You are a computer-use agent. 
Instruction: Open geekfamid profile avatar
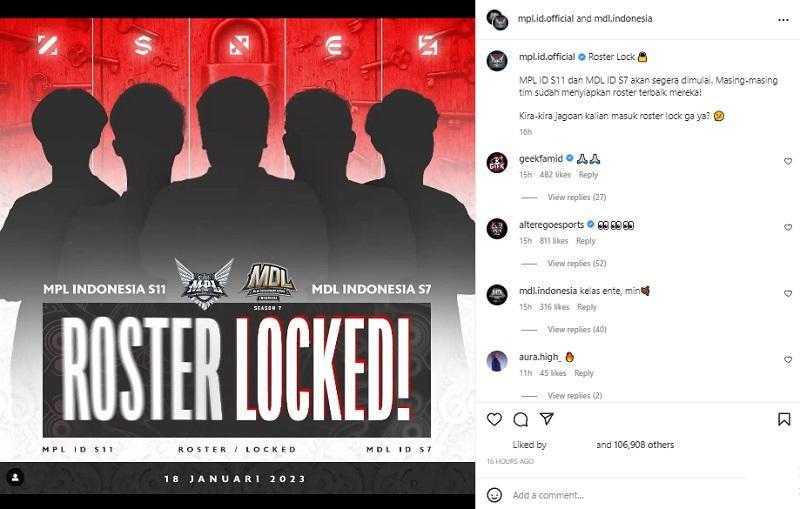tap(497, 163)
